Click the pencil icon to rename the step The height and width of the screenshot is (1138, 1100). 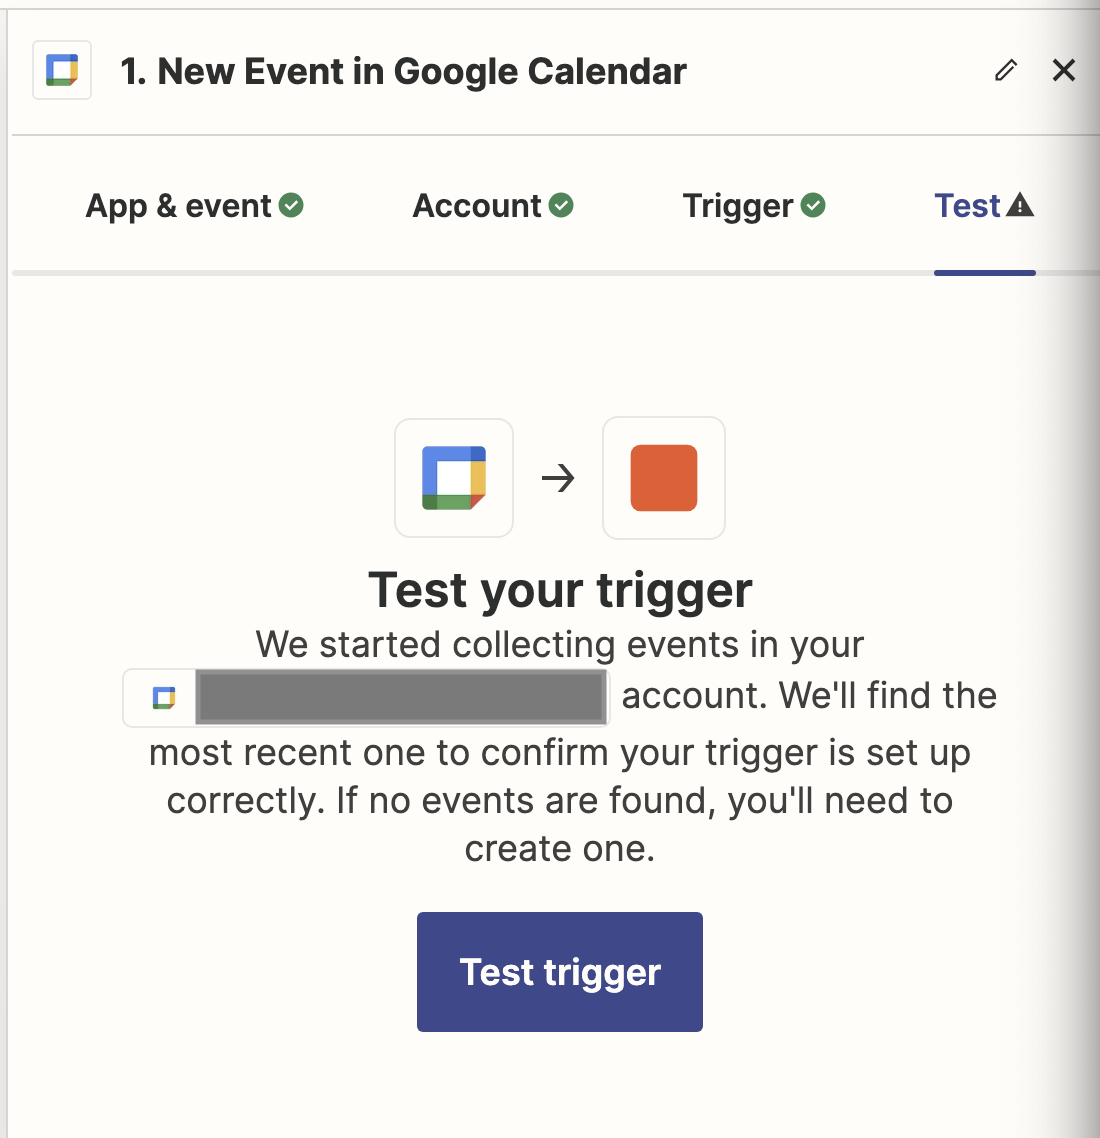[1006, 70]
